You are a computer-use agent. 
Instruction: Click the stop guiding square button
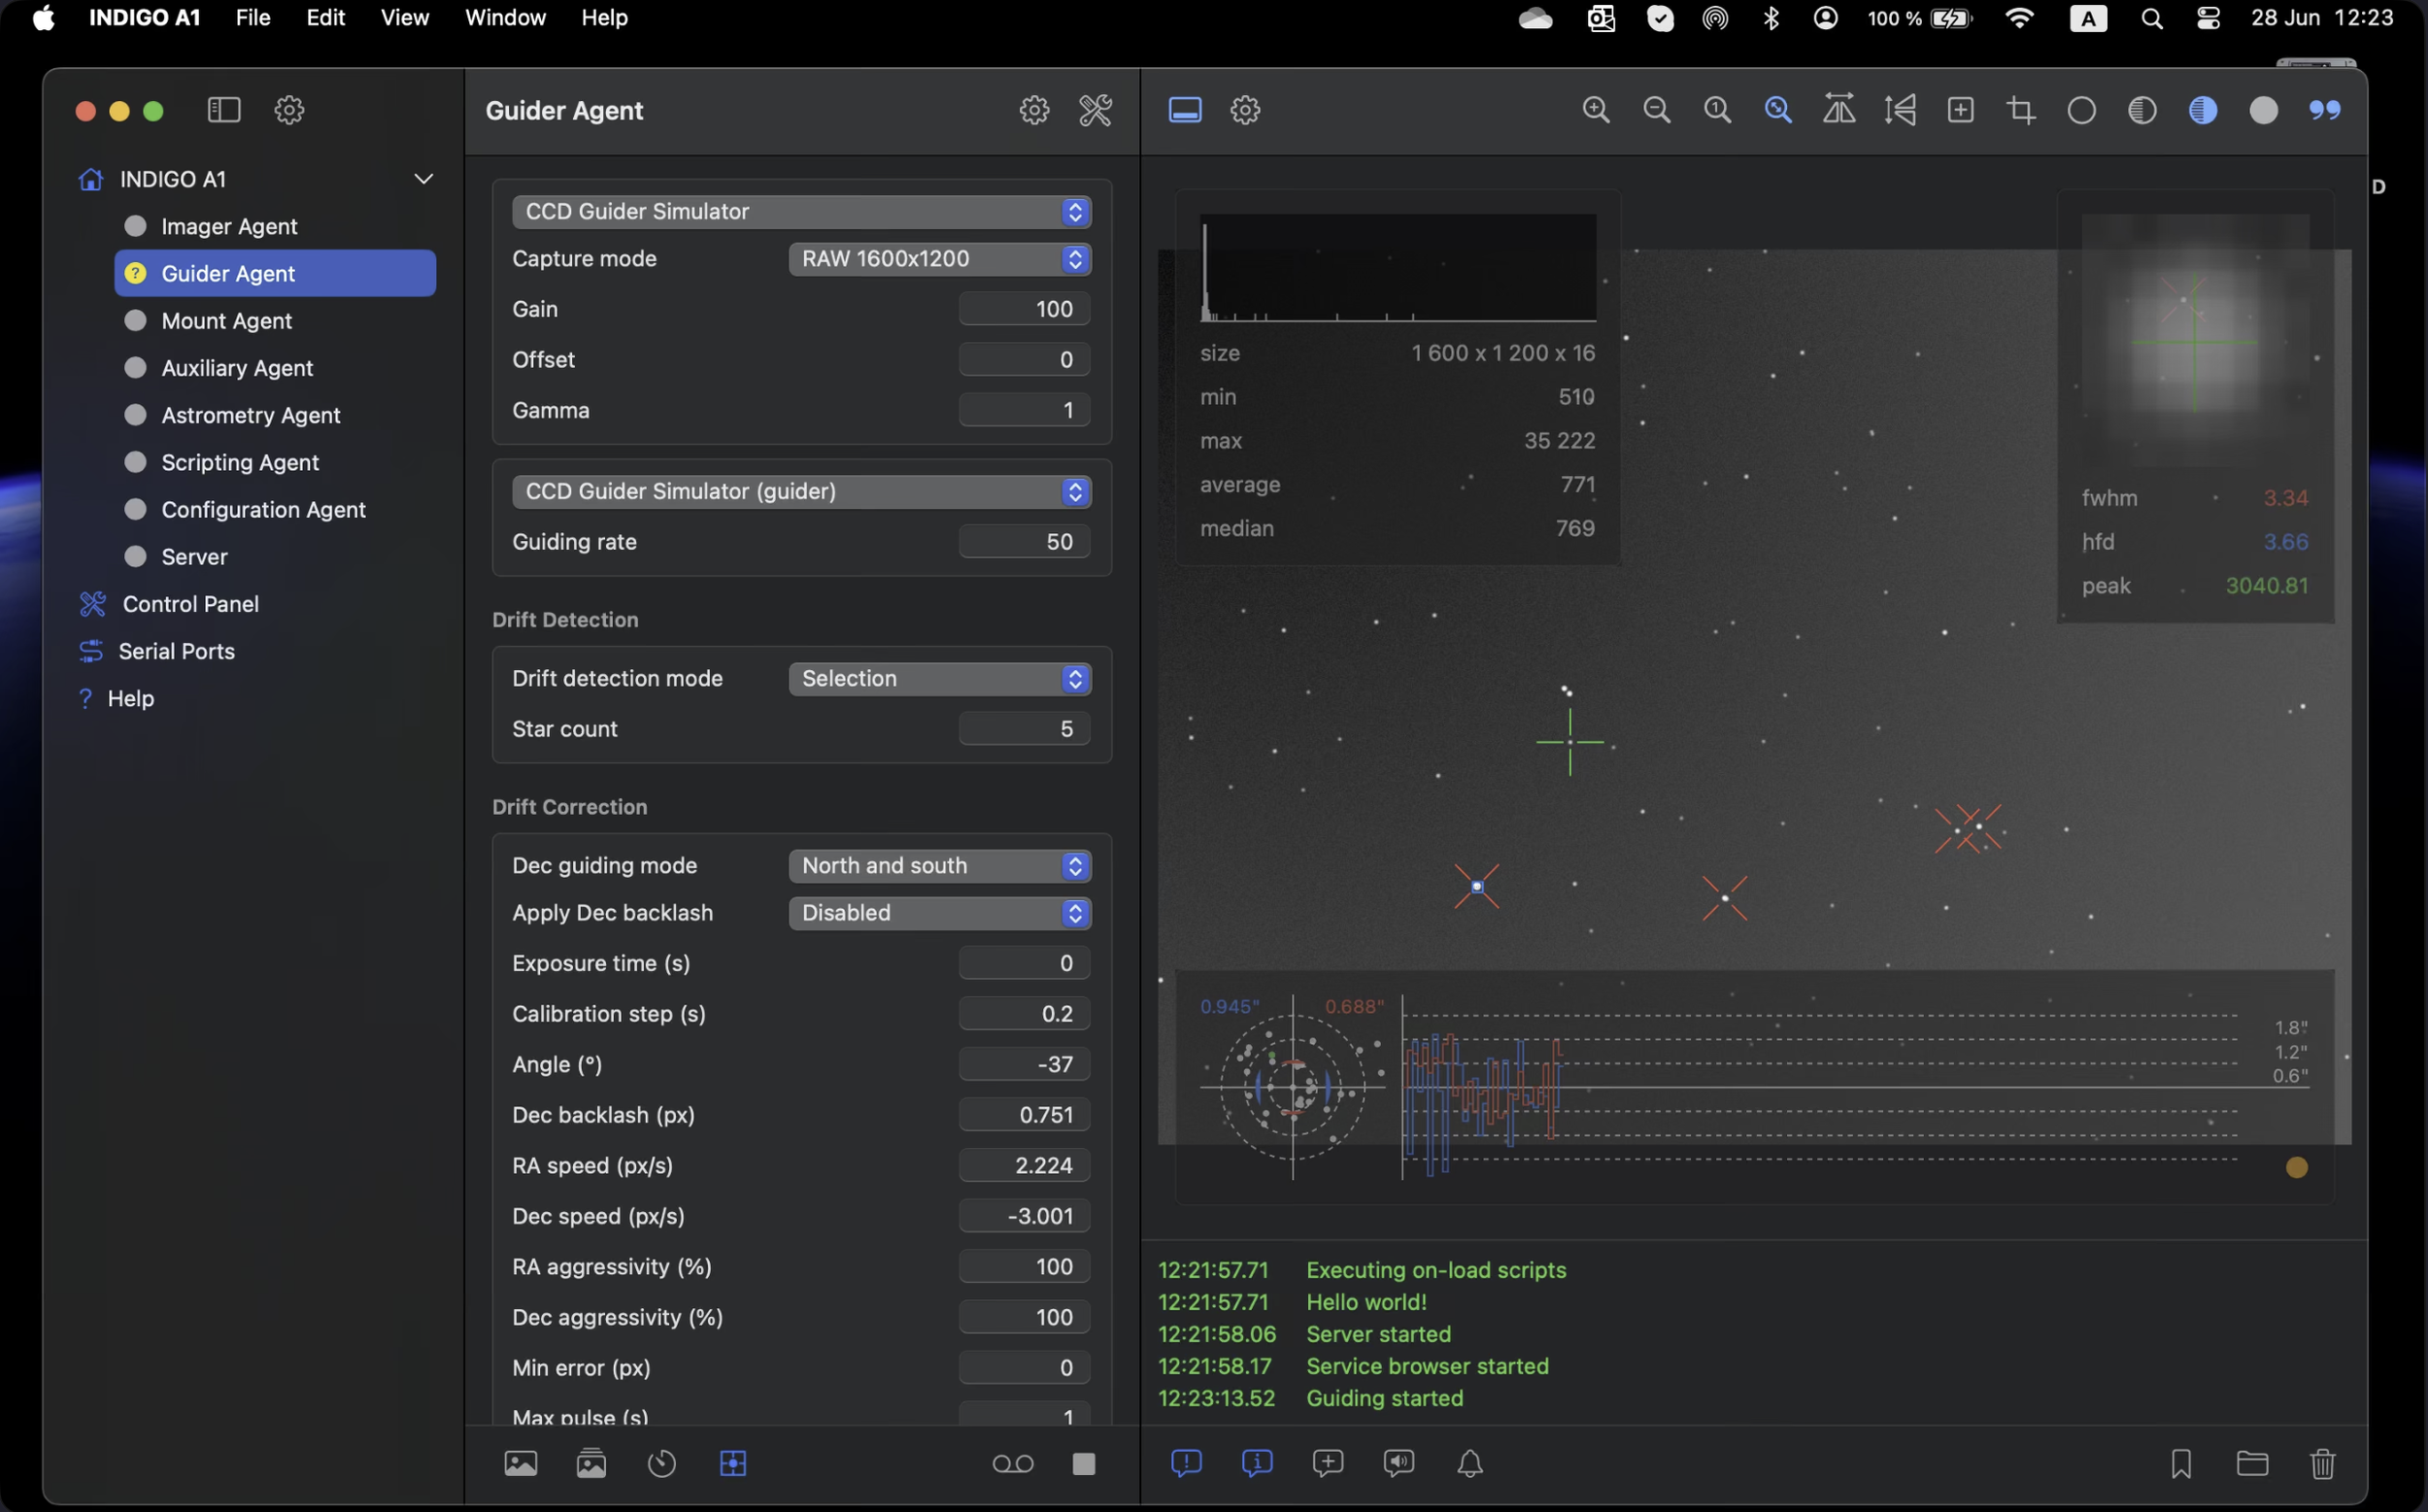click(x=1083, y=1464)
